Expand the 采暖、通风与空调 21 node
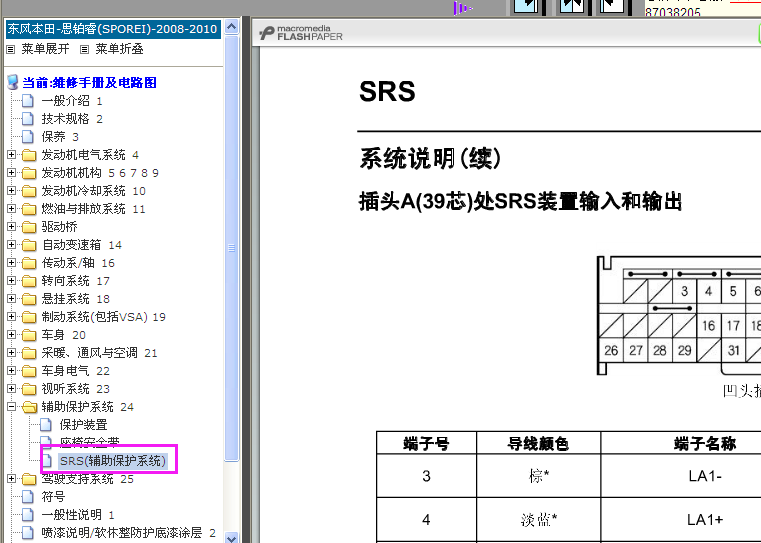 tap(11, 352)
